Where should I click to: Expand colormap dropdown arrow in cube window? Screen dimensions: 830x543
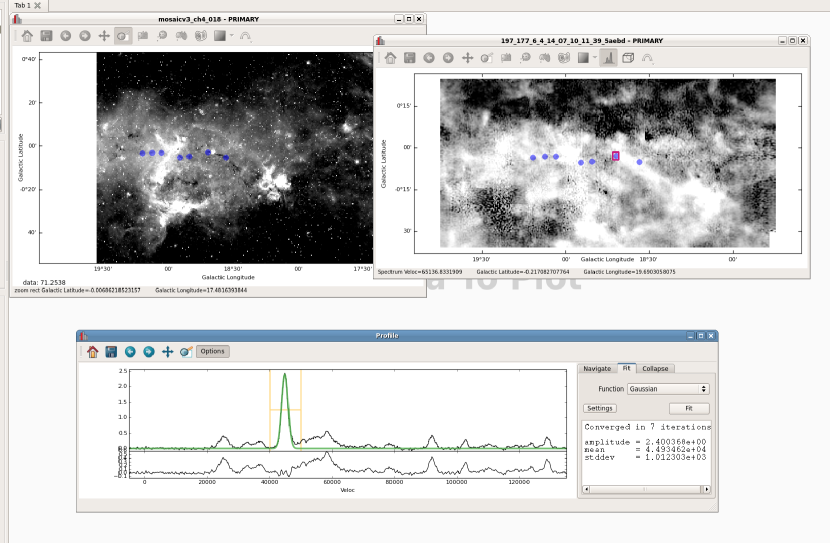594,58
